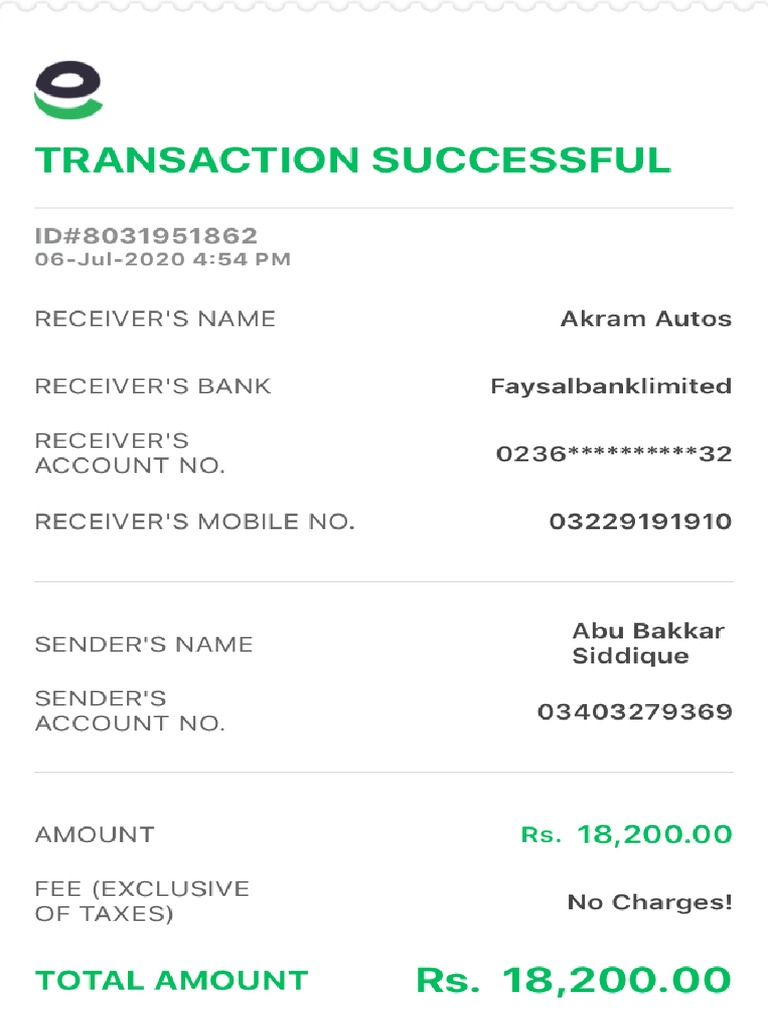Click the No Charges! fee text
The height and width of the screenshot is (1024, 768).
(649, 902)
